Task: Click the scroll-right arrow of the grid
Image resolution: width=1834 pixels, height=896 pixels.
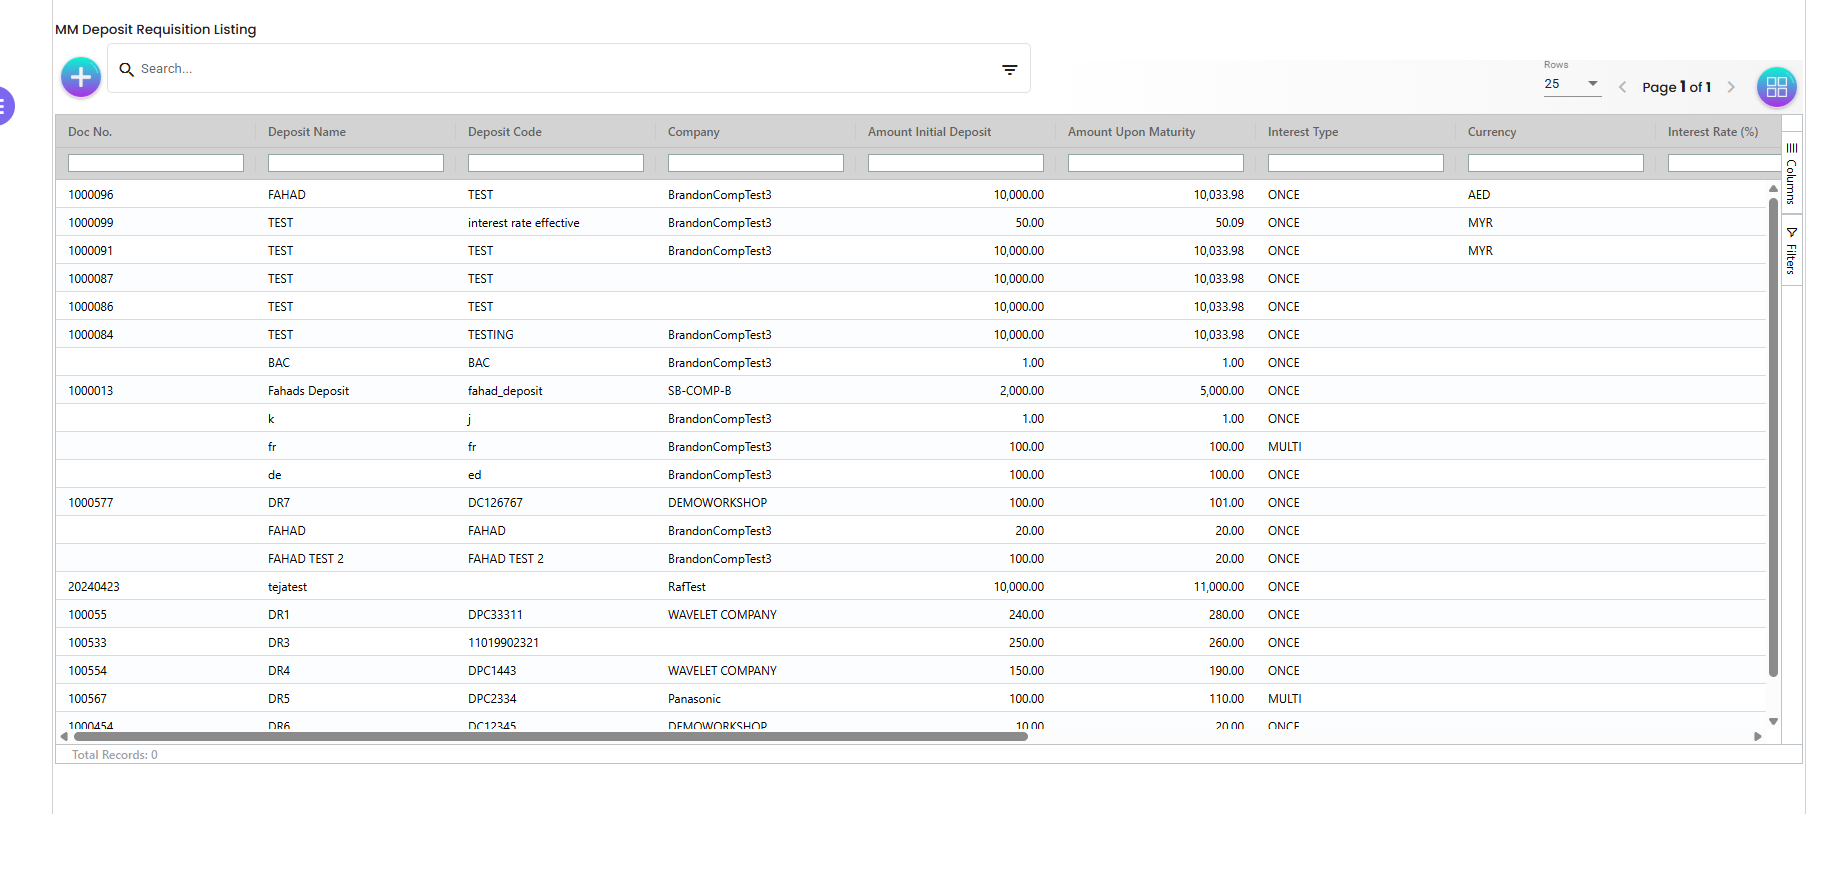Action: click(1758, 736)
